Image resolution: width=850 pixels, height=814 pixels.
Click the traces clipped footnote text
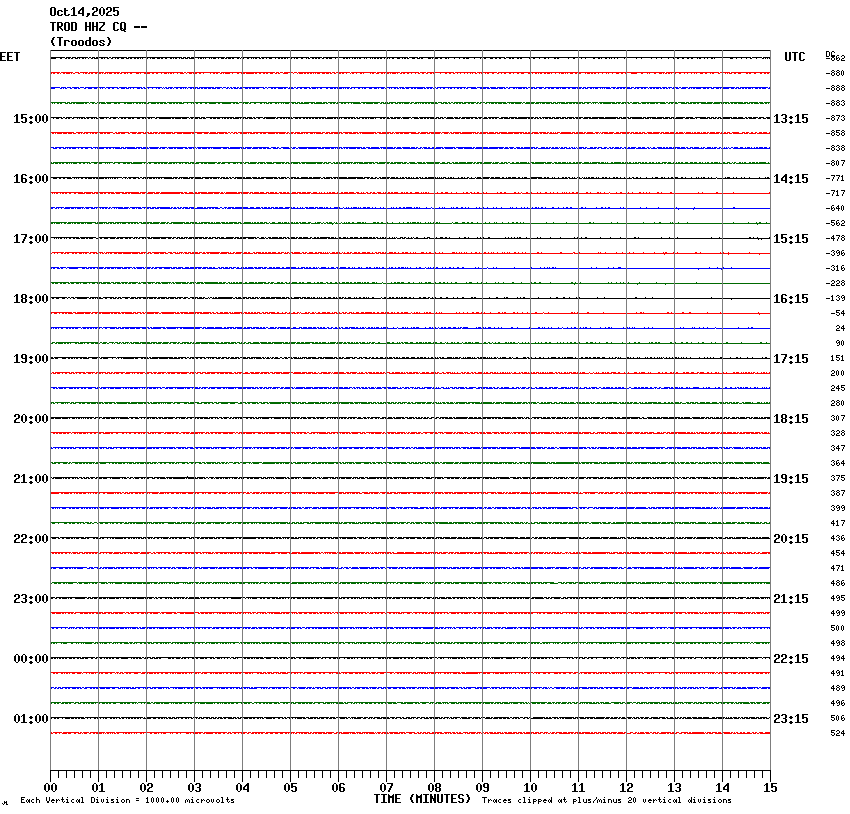click(606, 801)
